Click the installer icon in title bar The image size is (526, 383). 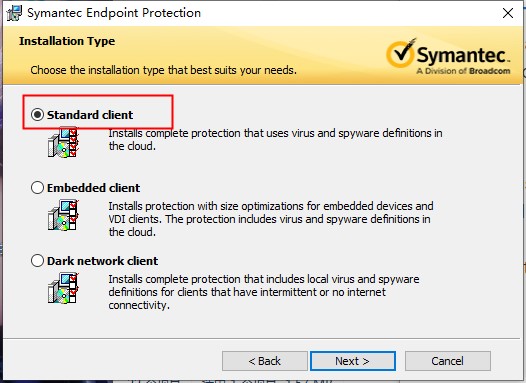[14, 13]
